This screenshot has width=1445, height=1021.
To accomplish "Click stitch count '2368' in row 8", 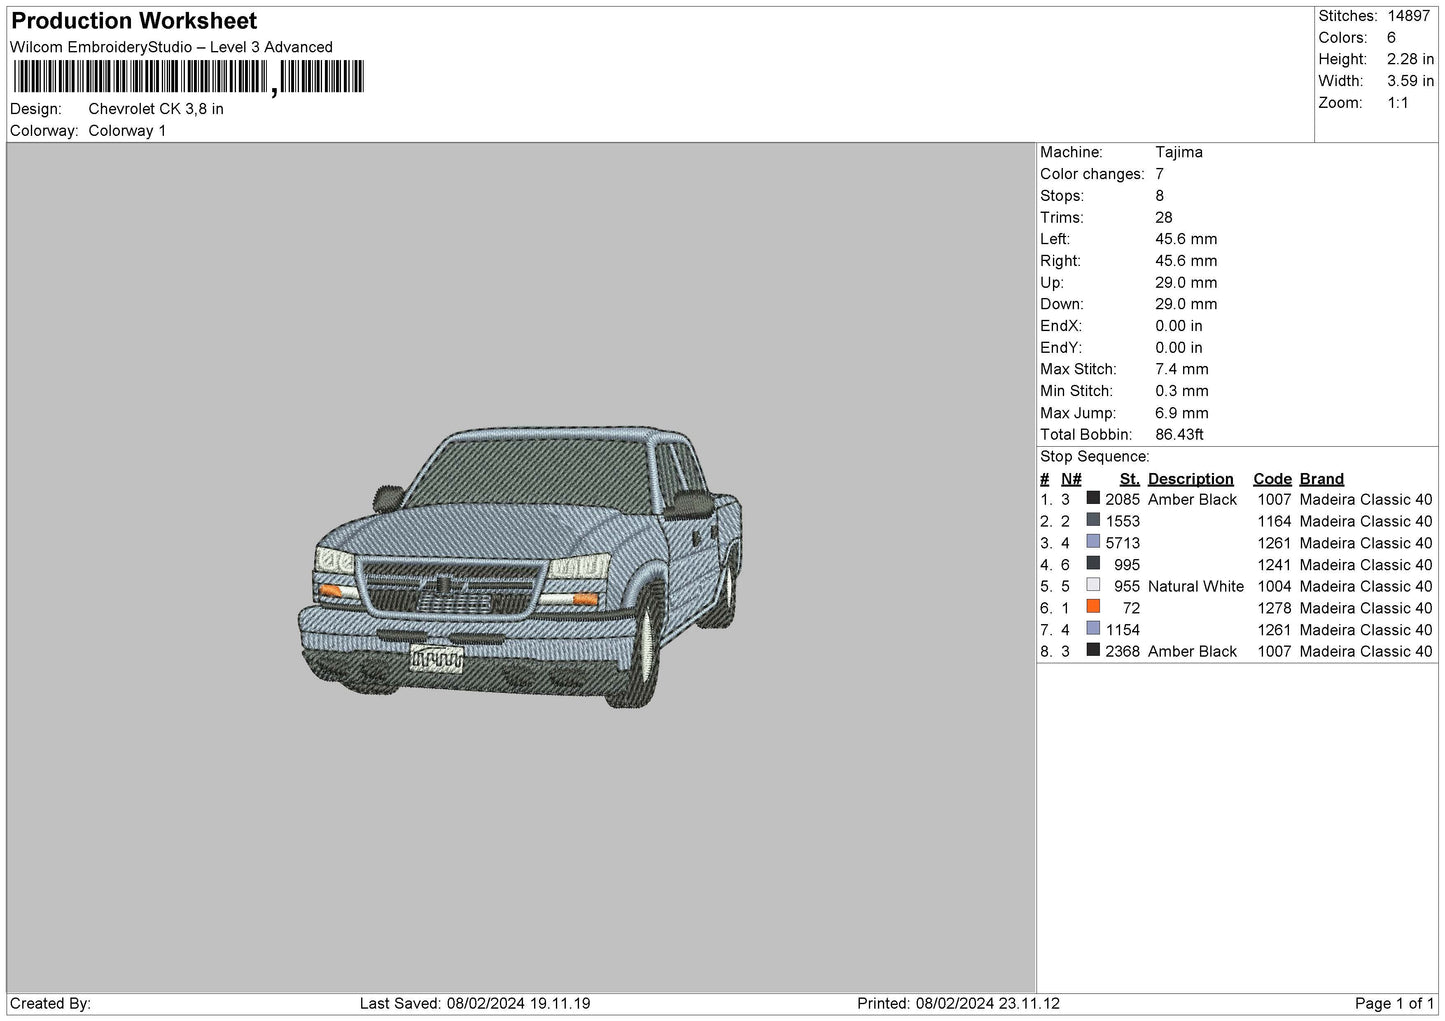I will coord(1122,651).
